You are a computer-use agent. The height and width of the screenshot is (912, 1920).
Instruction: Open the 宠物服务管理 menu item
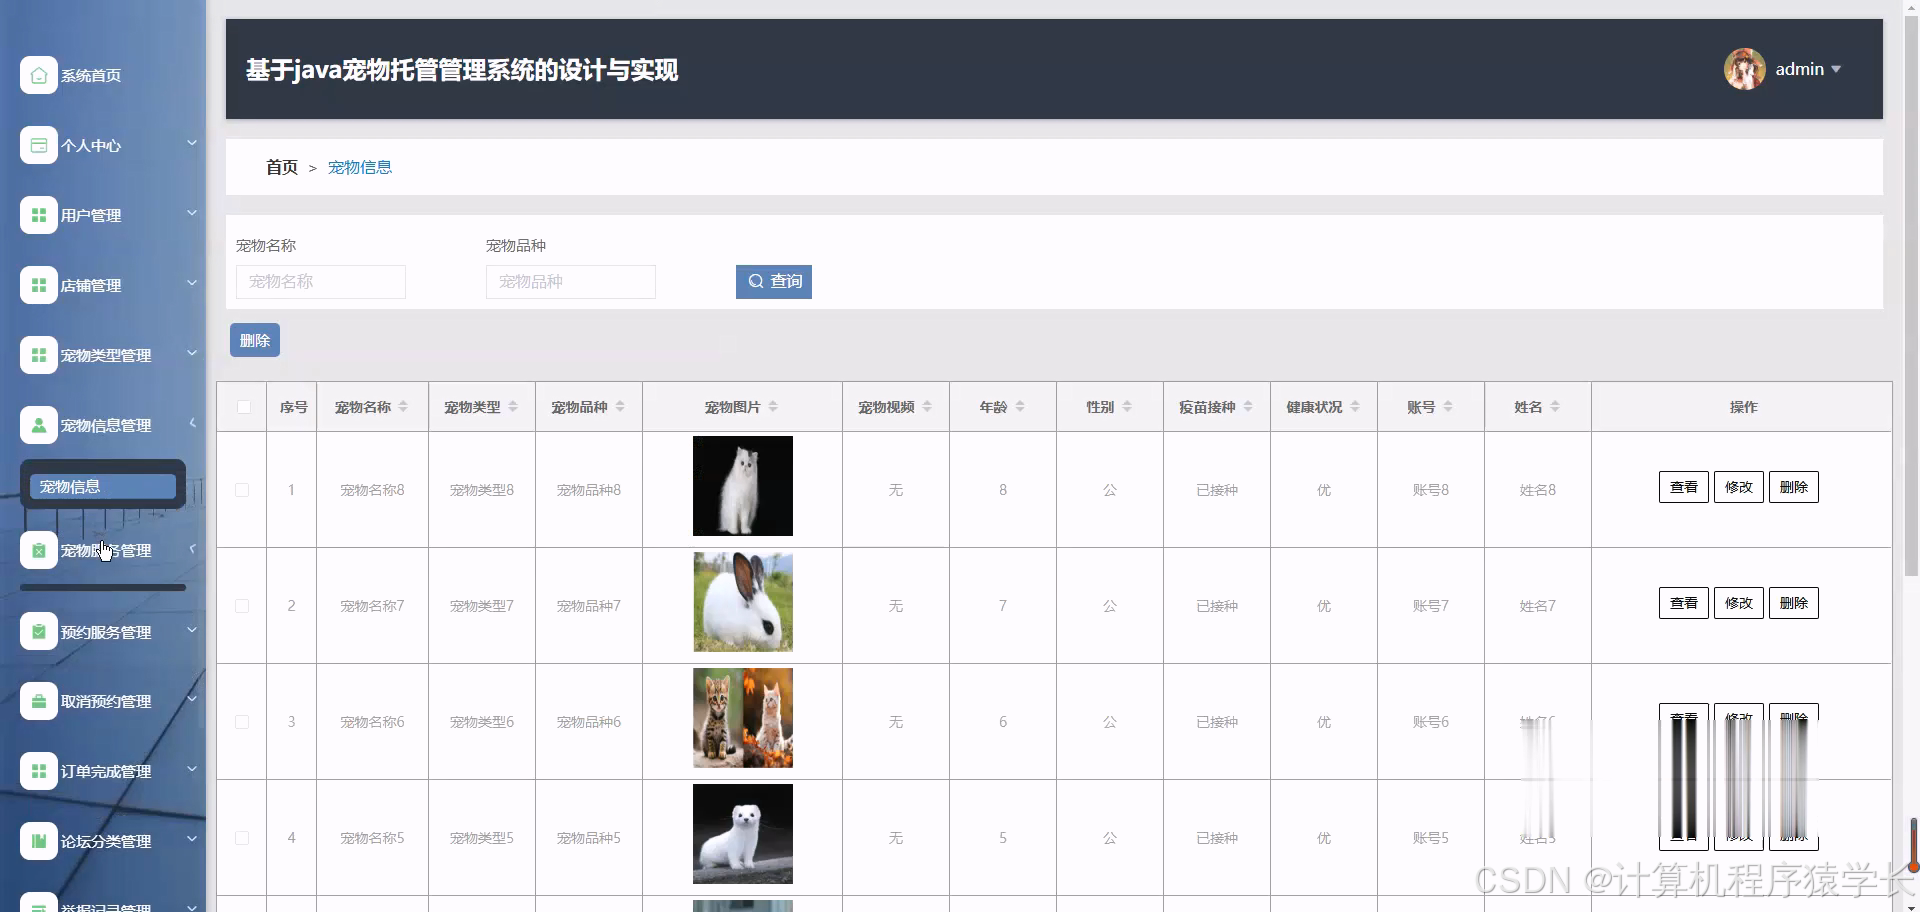tap(106, 550)
